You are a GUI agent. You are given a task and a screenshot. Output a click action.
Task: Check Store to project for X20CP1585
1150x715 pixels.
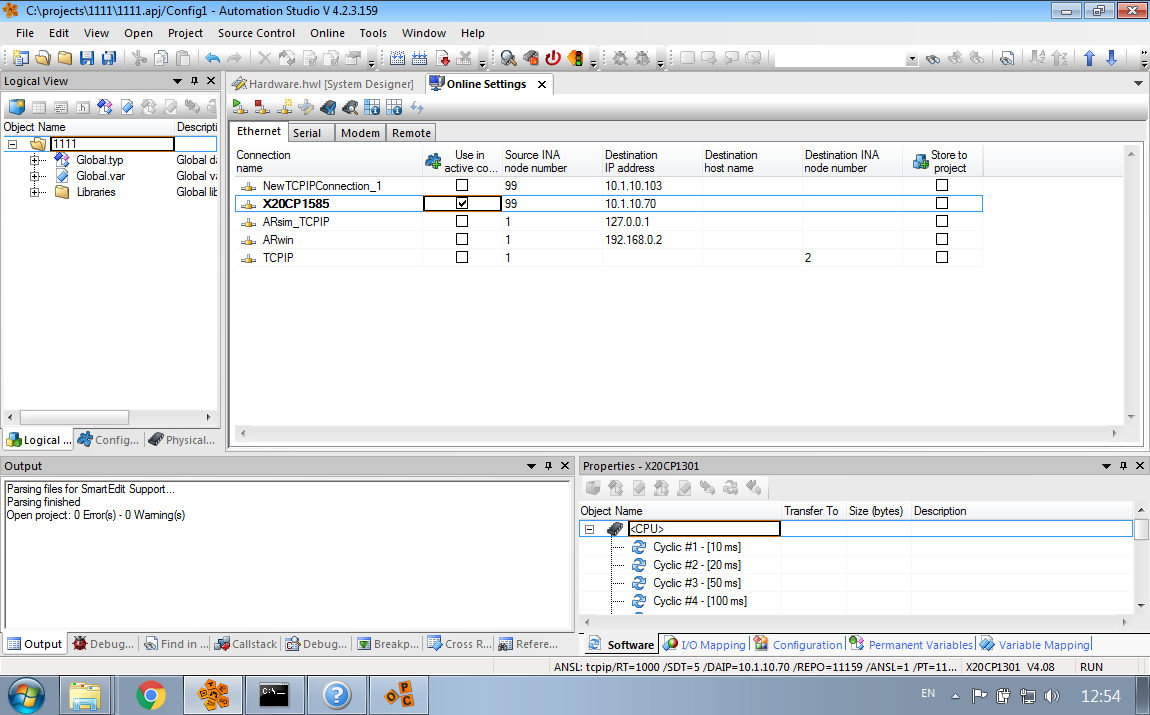[942, 203]
